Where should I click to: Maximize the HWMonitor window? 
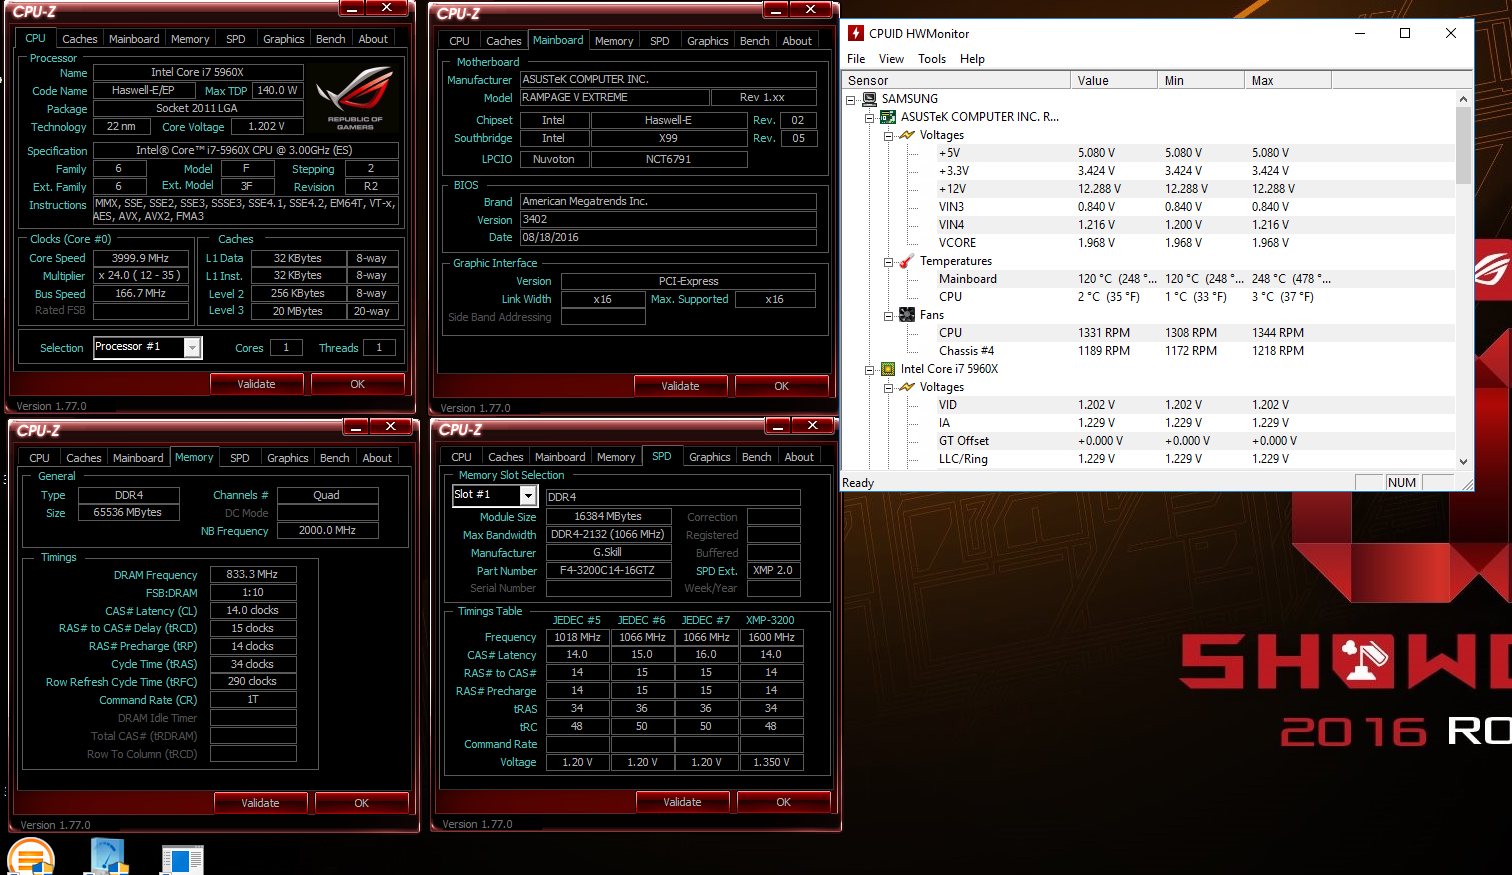coord(1405,33)
